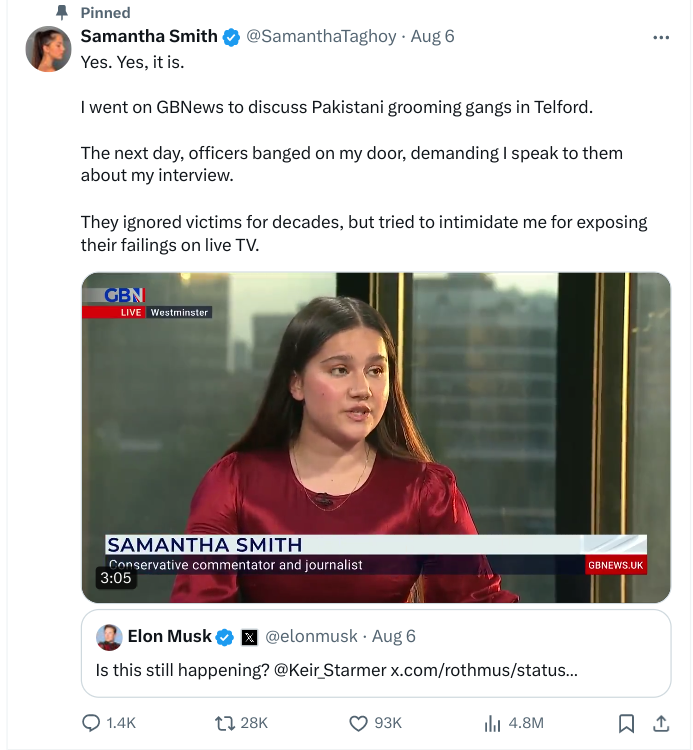Open the three-dot more options menu

[660, 37]
